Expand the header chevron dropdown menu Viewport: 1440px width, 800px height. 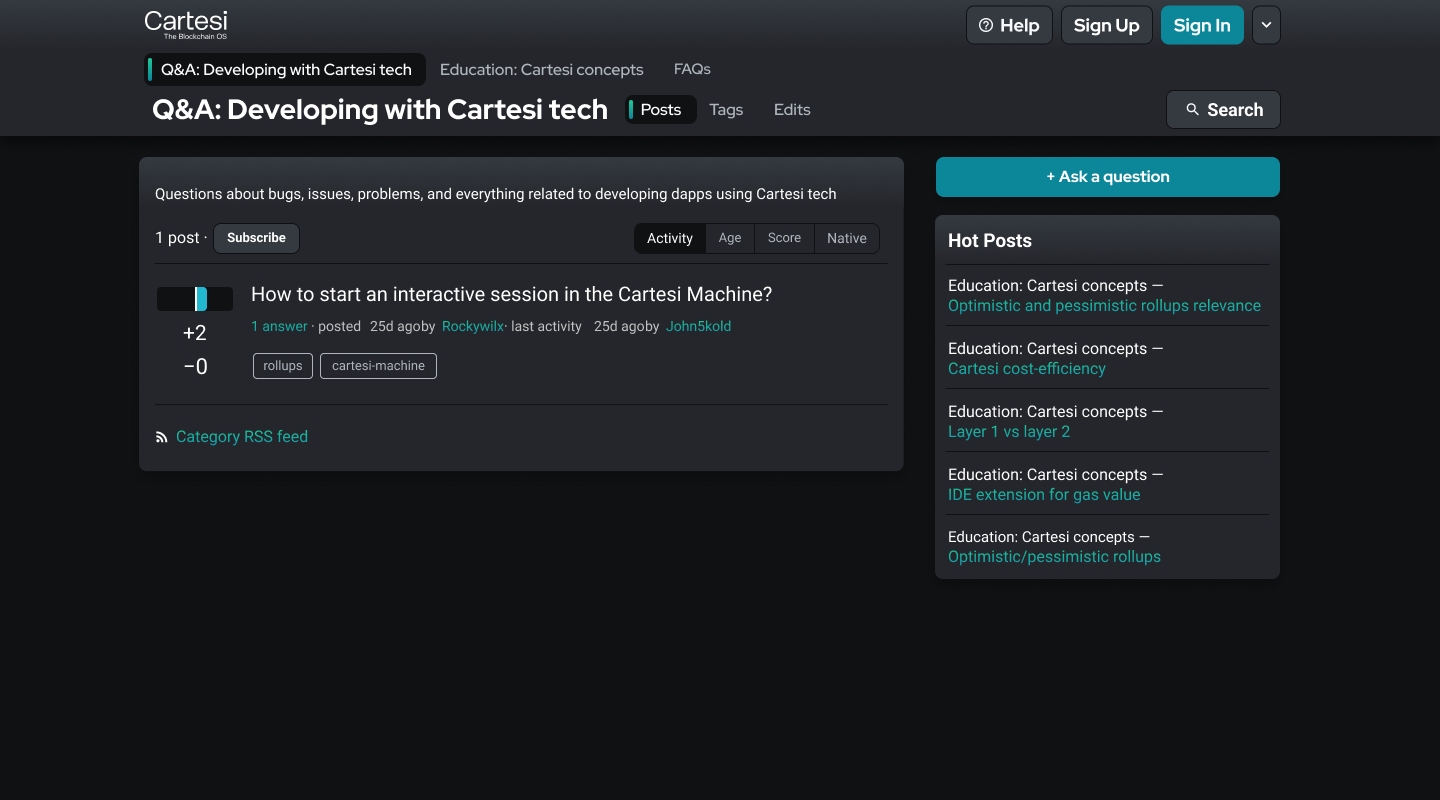[x=1266, y=25]
